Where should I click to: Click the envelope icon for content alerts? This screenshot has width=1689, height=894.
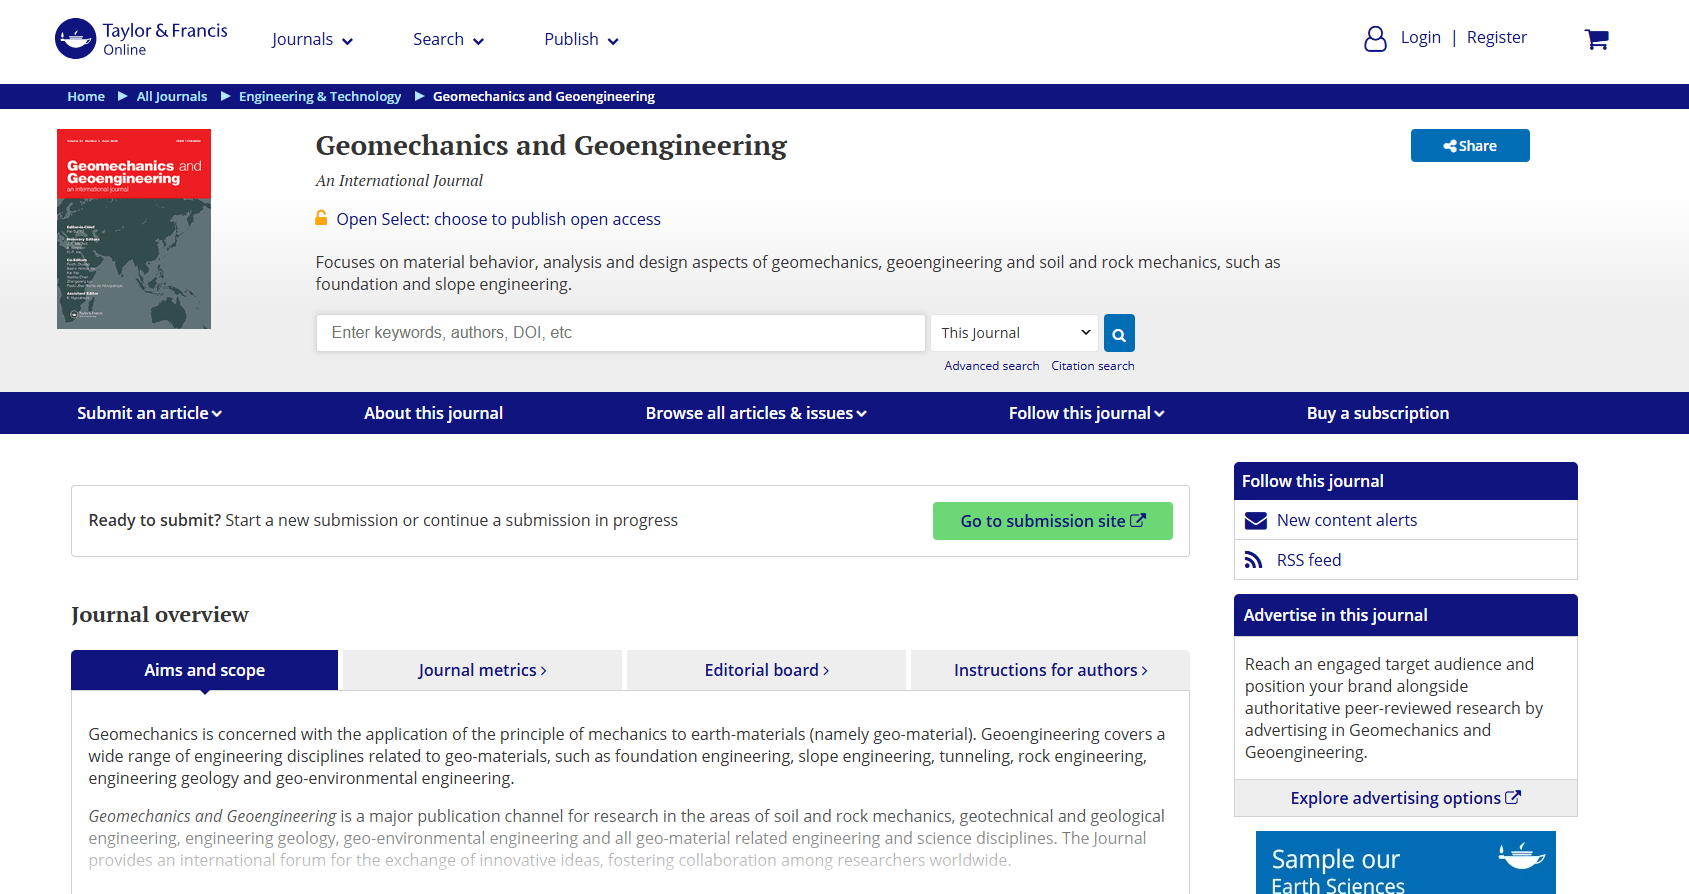pyautogui.click(x=1255, y=520)
